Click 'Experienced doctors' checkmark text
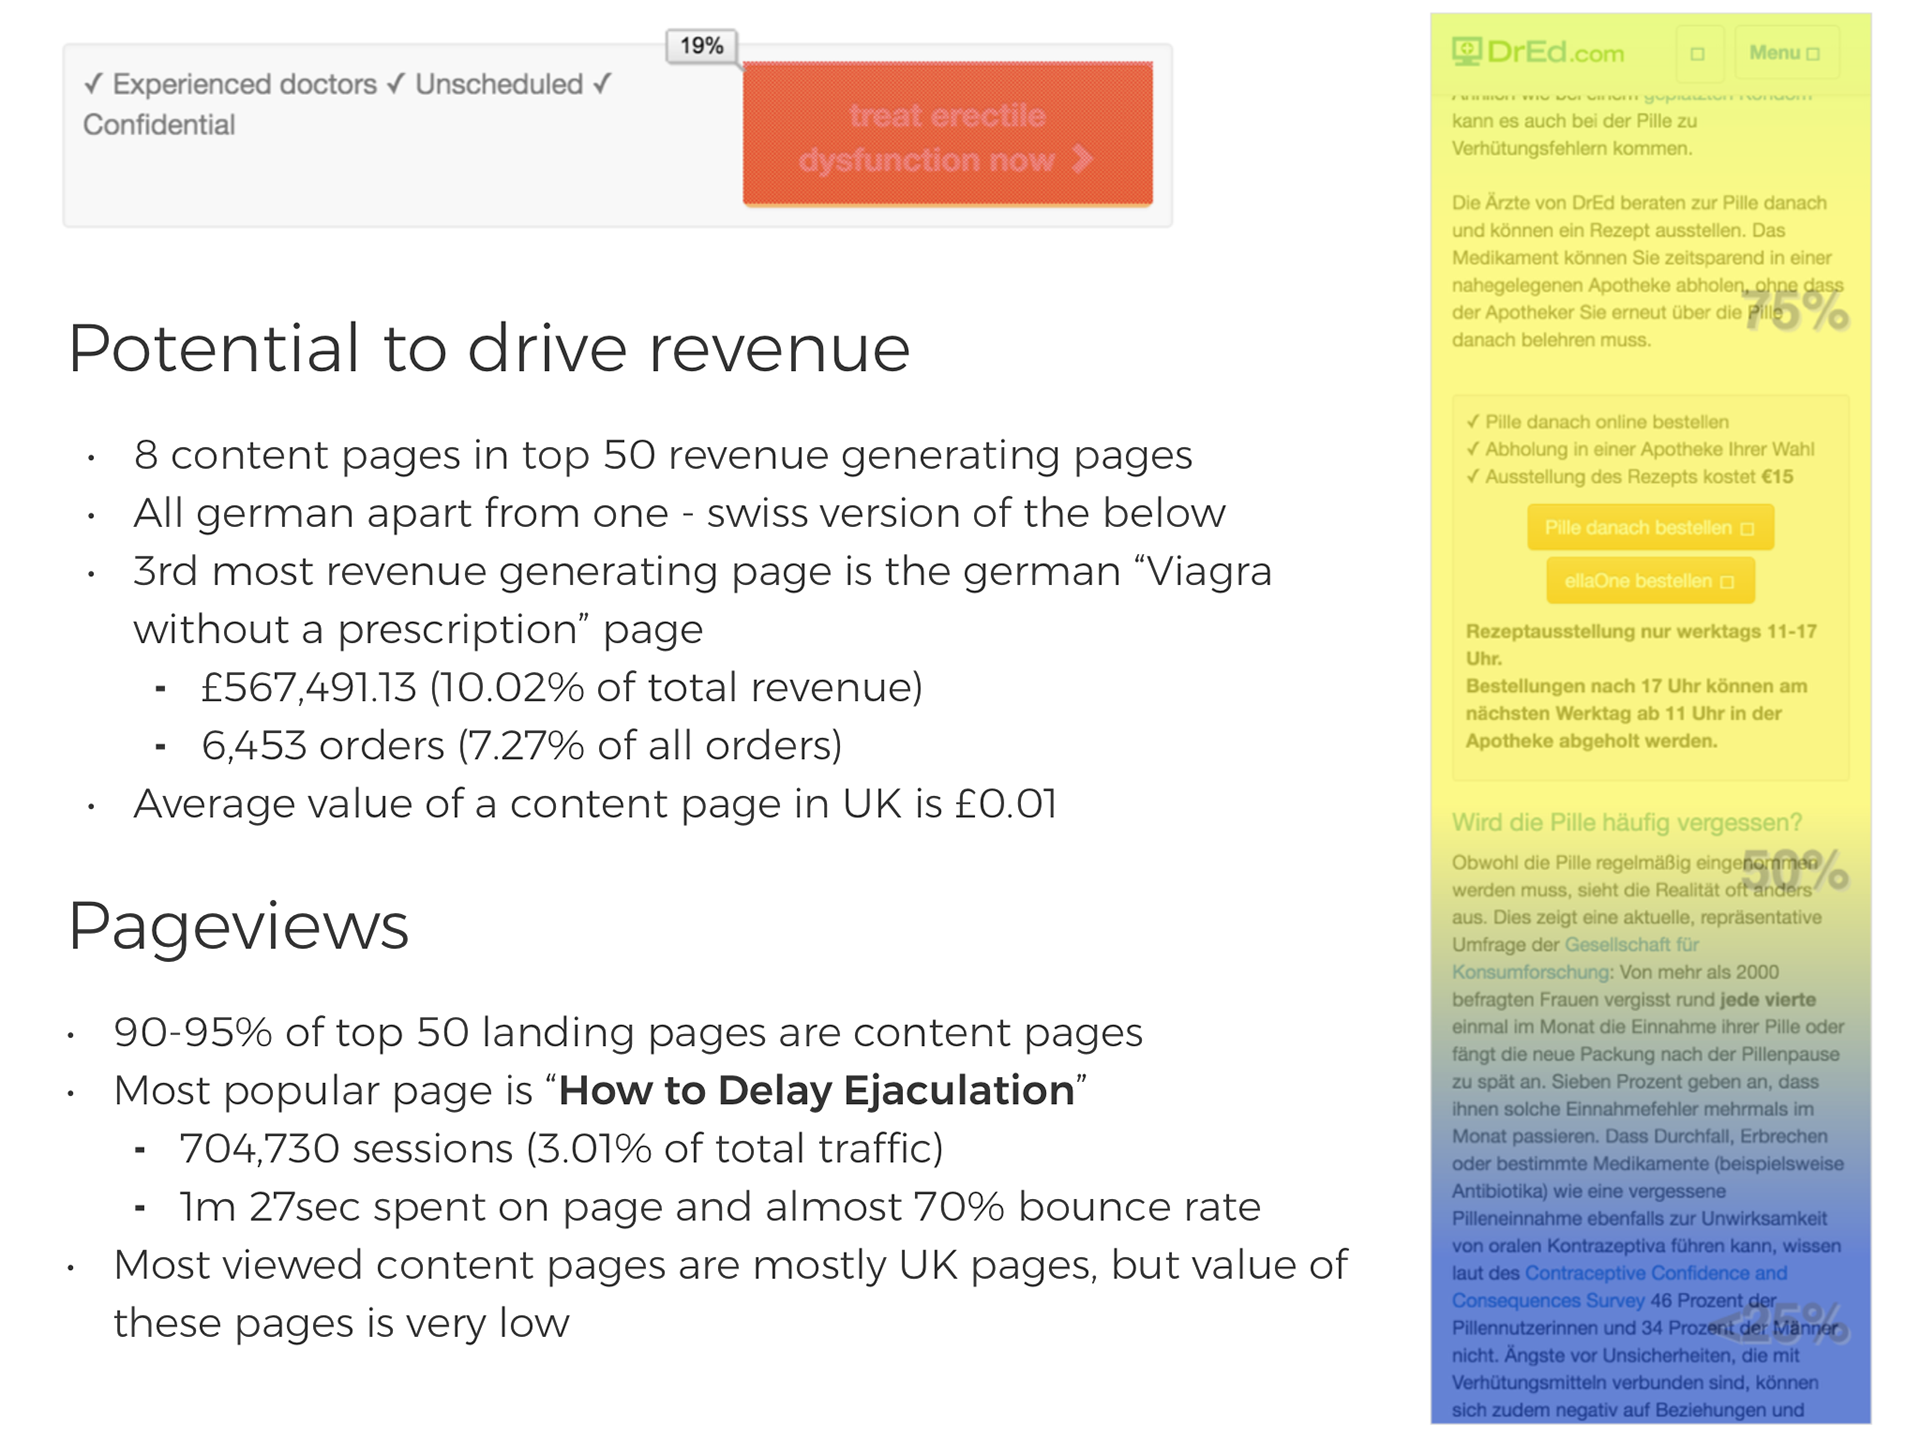 (x=230, y=84)
